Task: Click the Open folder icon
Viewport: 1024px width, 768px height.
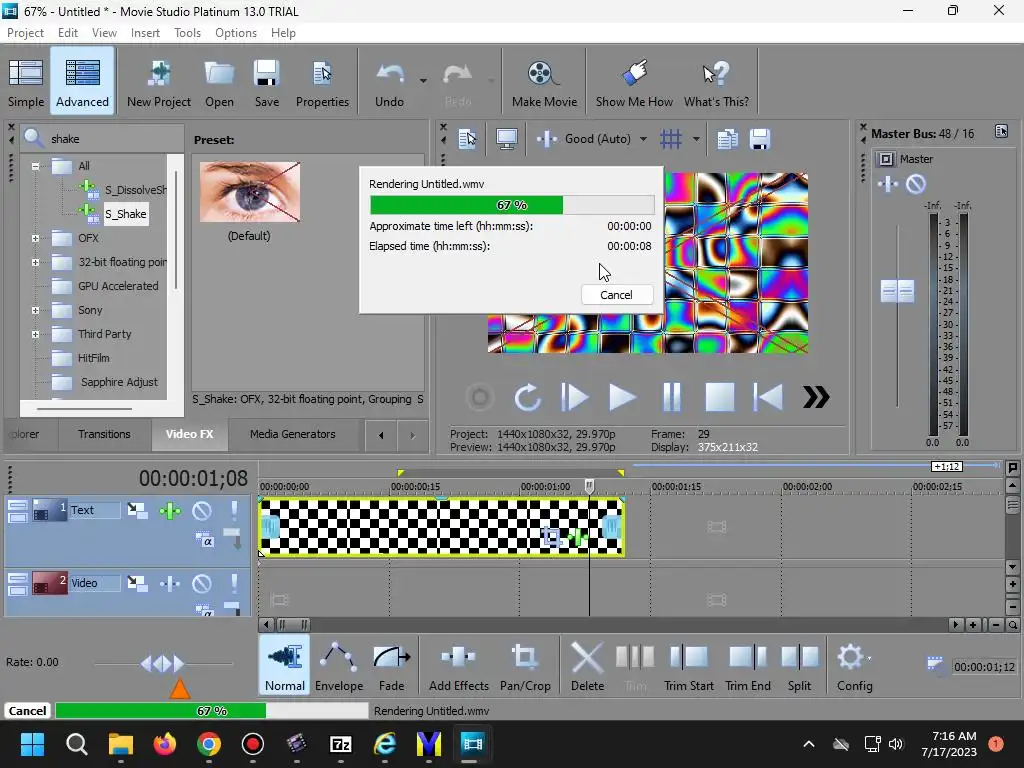Action: click(219, 74)
